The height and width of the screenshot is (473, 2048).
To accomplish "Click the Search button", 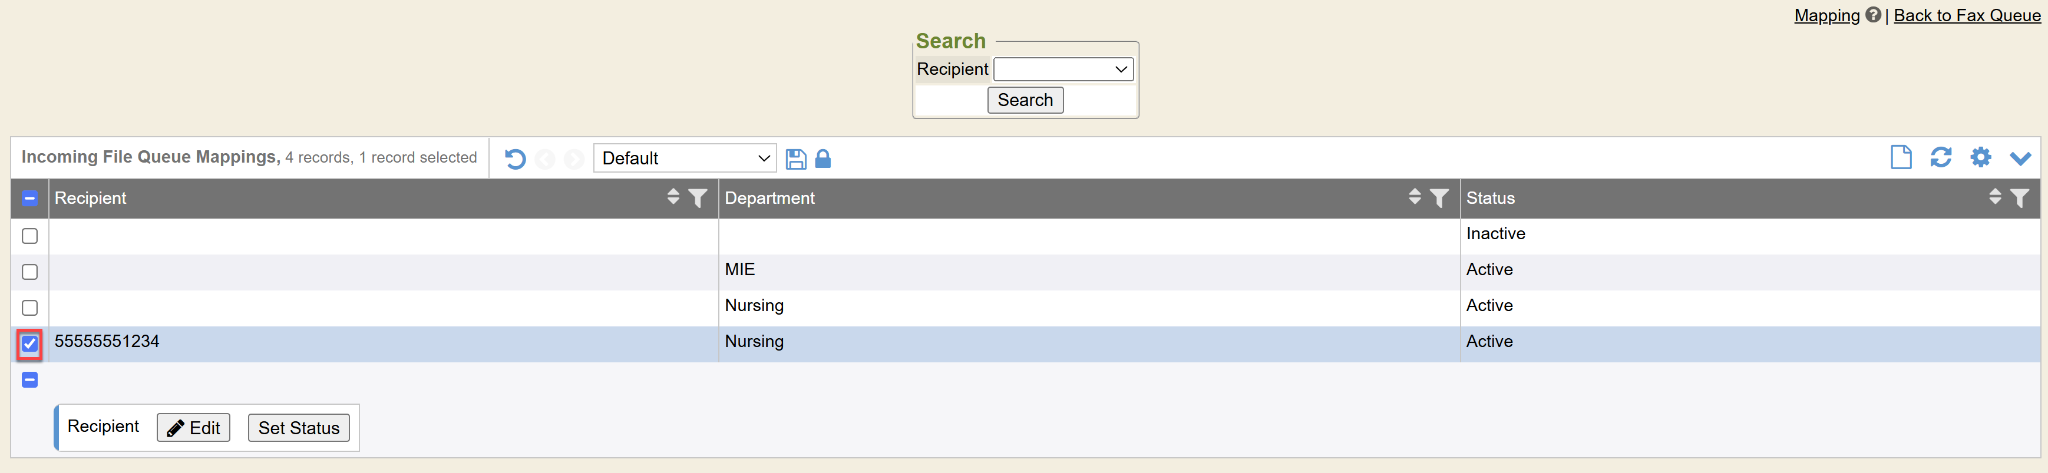I will (1025, 100).
